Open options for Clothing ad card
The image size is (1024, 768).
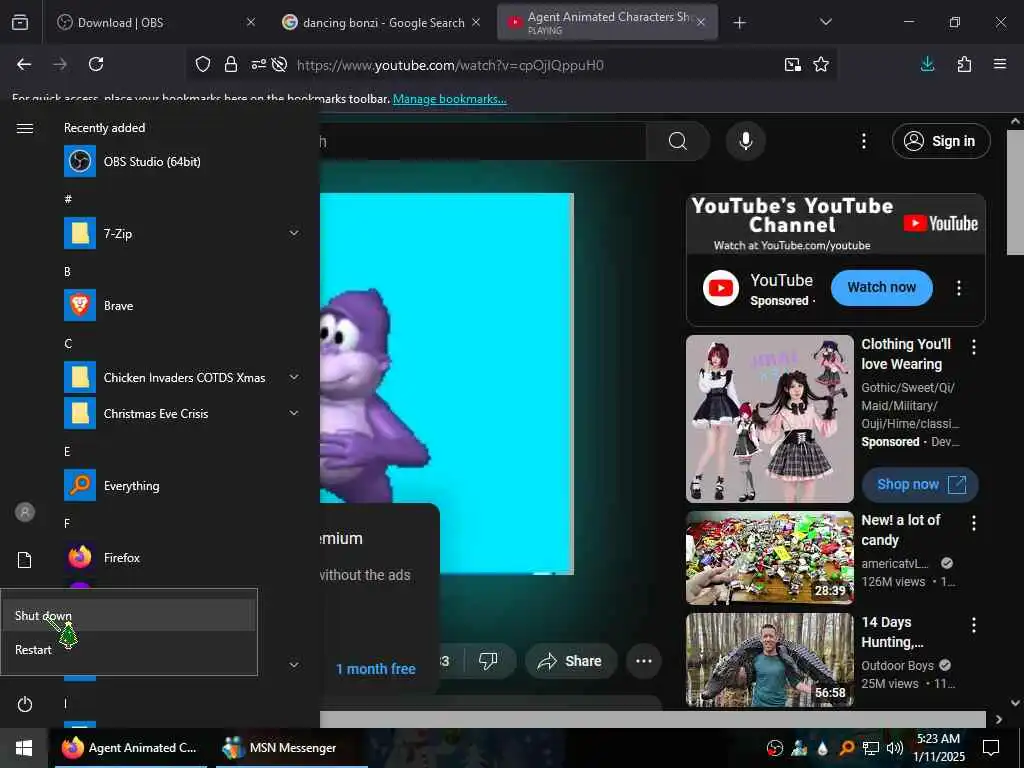pos(974,347)
